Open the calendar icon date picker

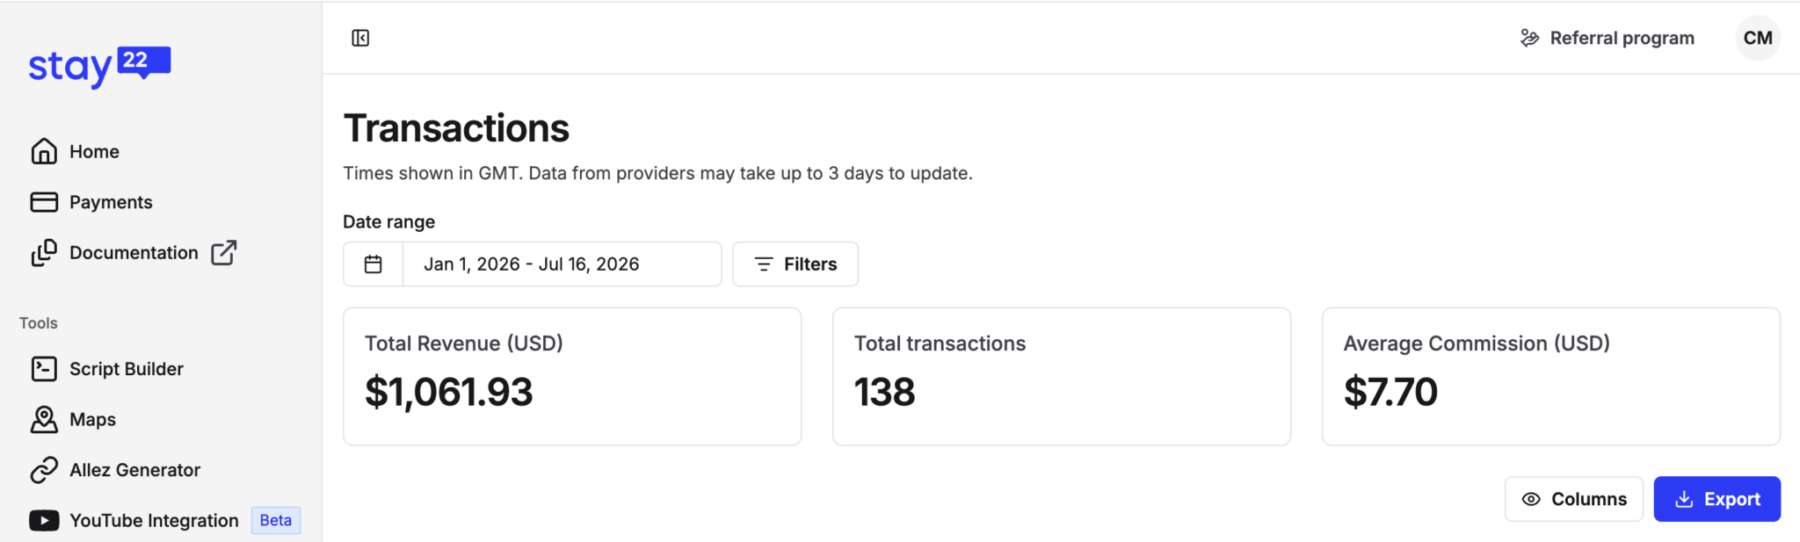[373, 264]
